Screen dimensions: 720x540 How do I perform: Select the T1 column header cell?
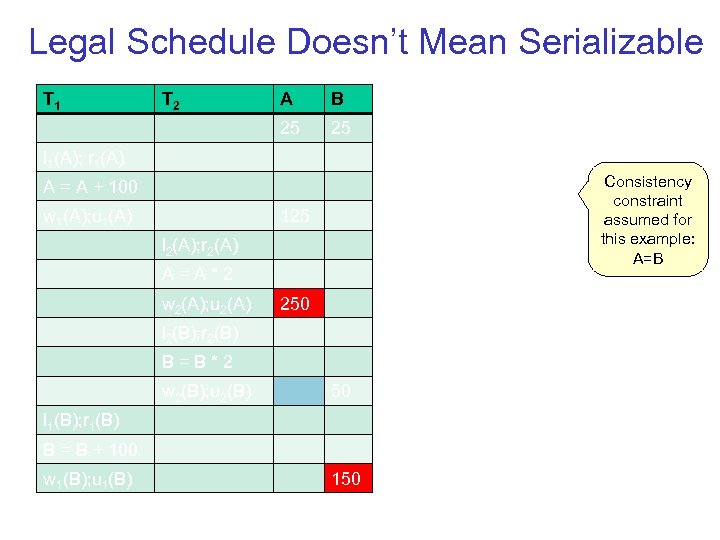(x=95, y=99)
